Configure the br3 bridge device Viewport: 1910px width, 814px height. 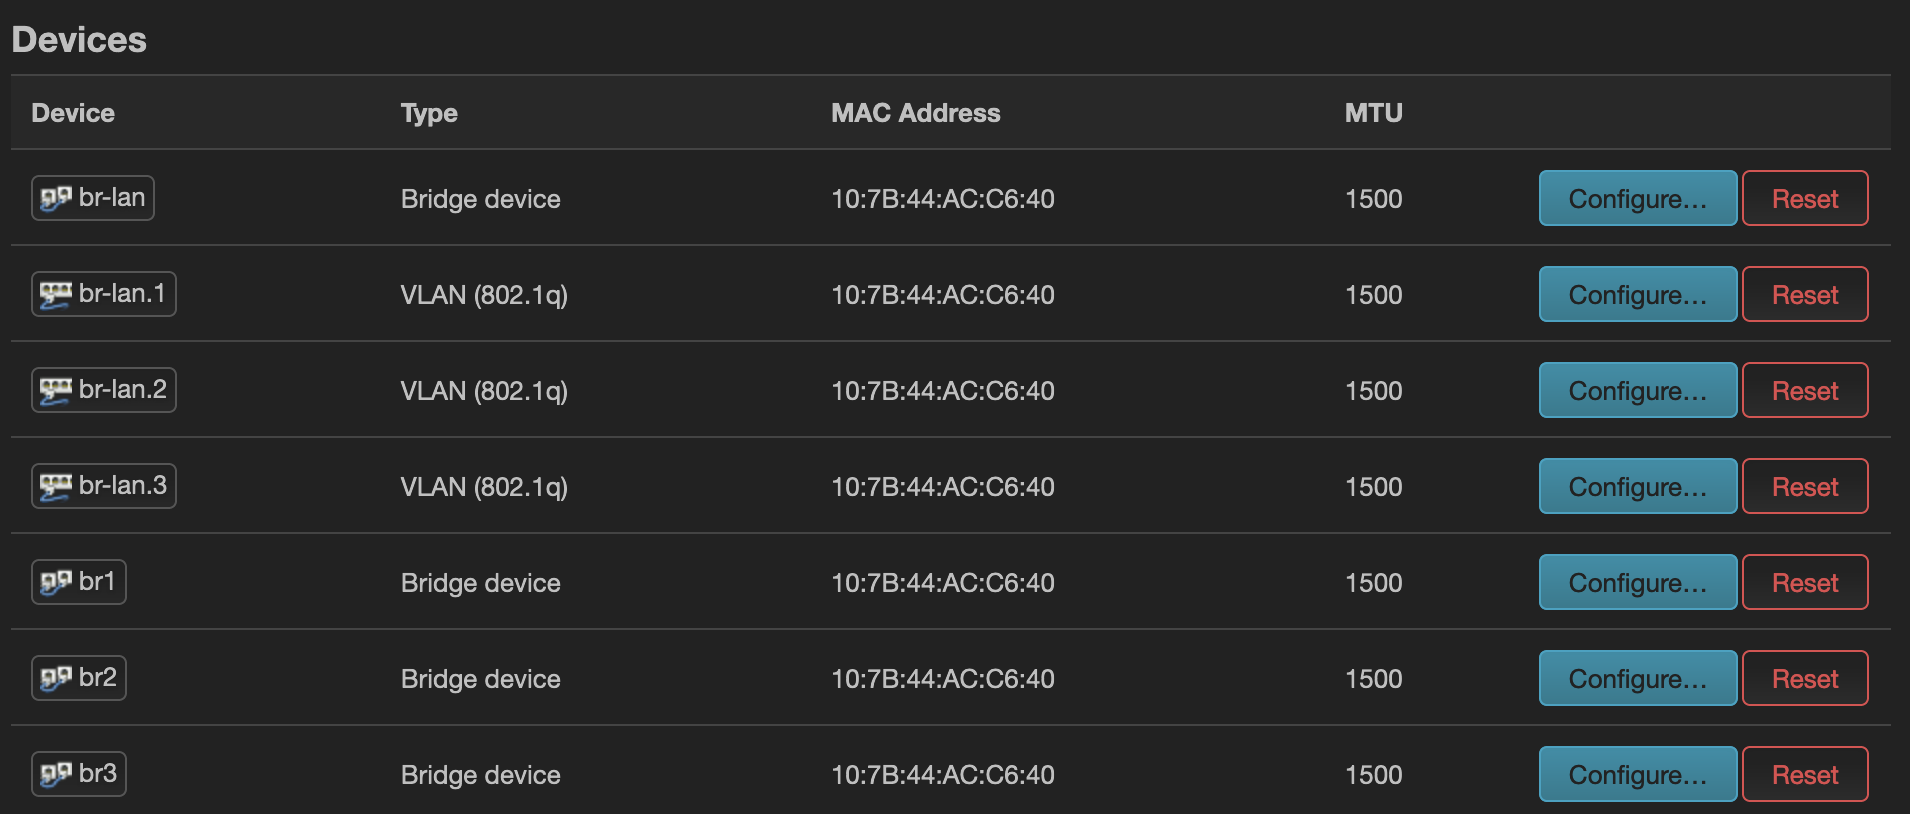tap(1637, 774)
